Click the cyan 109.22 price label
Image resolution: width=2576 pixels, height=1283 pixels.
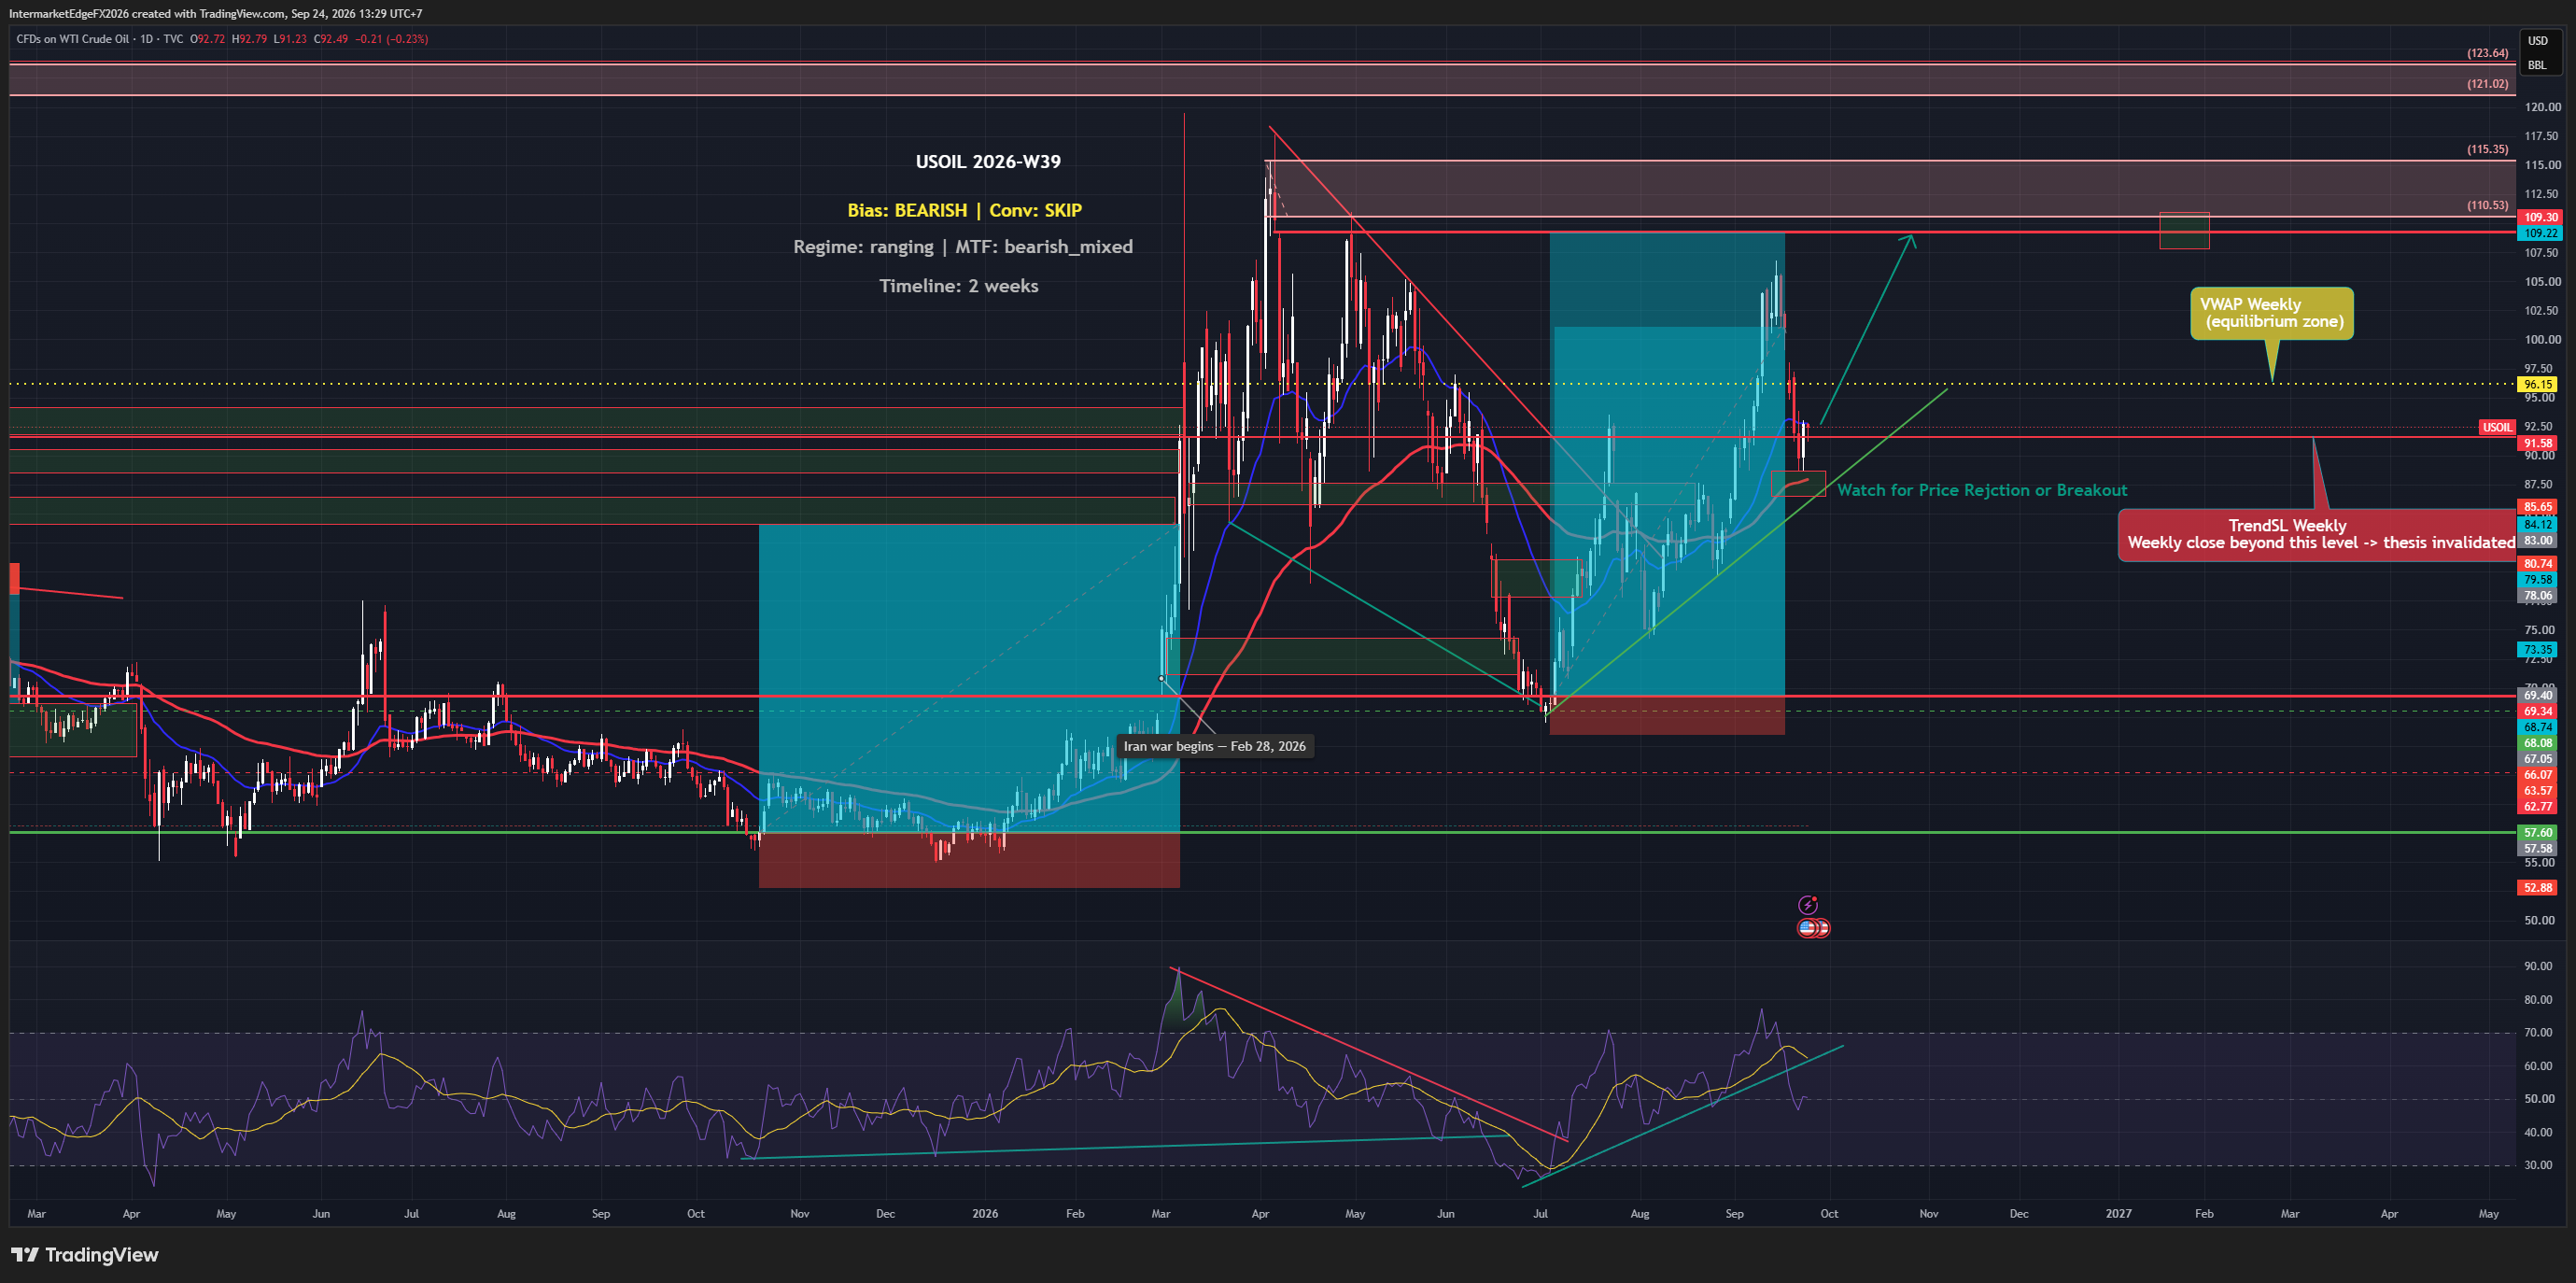coord(2538,233)
